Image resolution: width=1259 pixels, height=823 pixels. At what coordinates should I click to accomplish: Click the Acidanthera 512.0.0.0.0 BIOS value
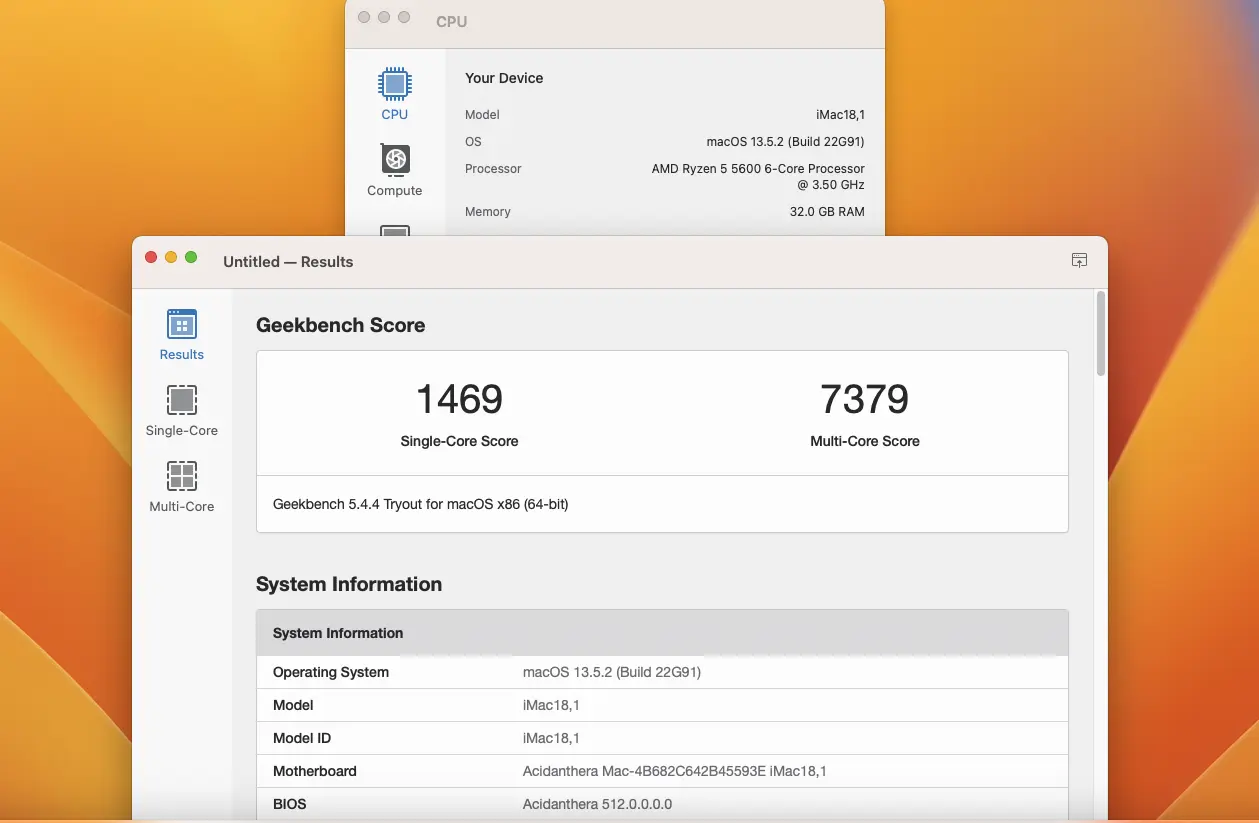click(598, 804)
